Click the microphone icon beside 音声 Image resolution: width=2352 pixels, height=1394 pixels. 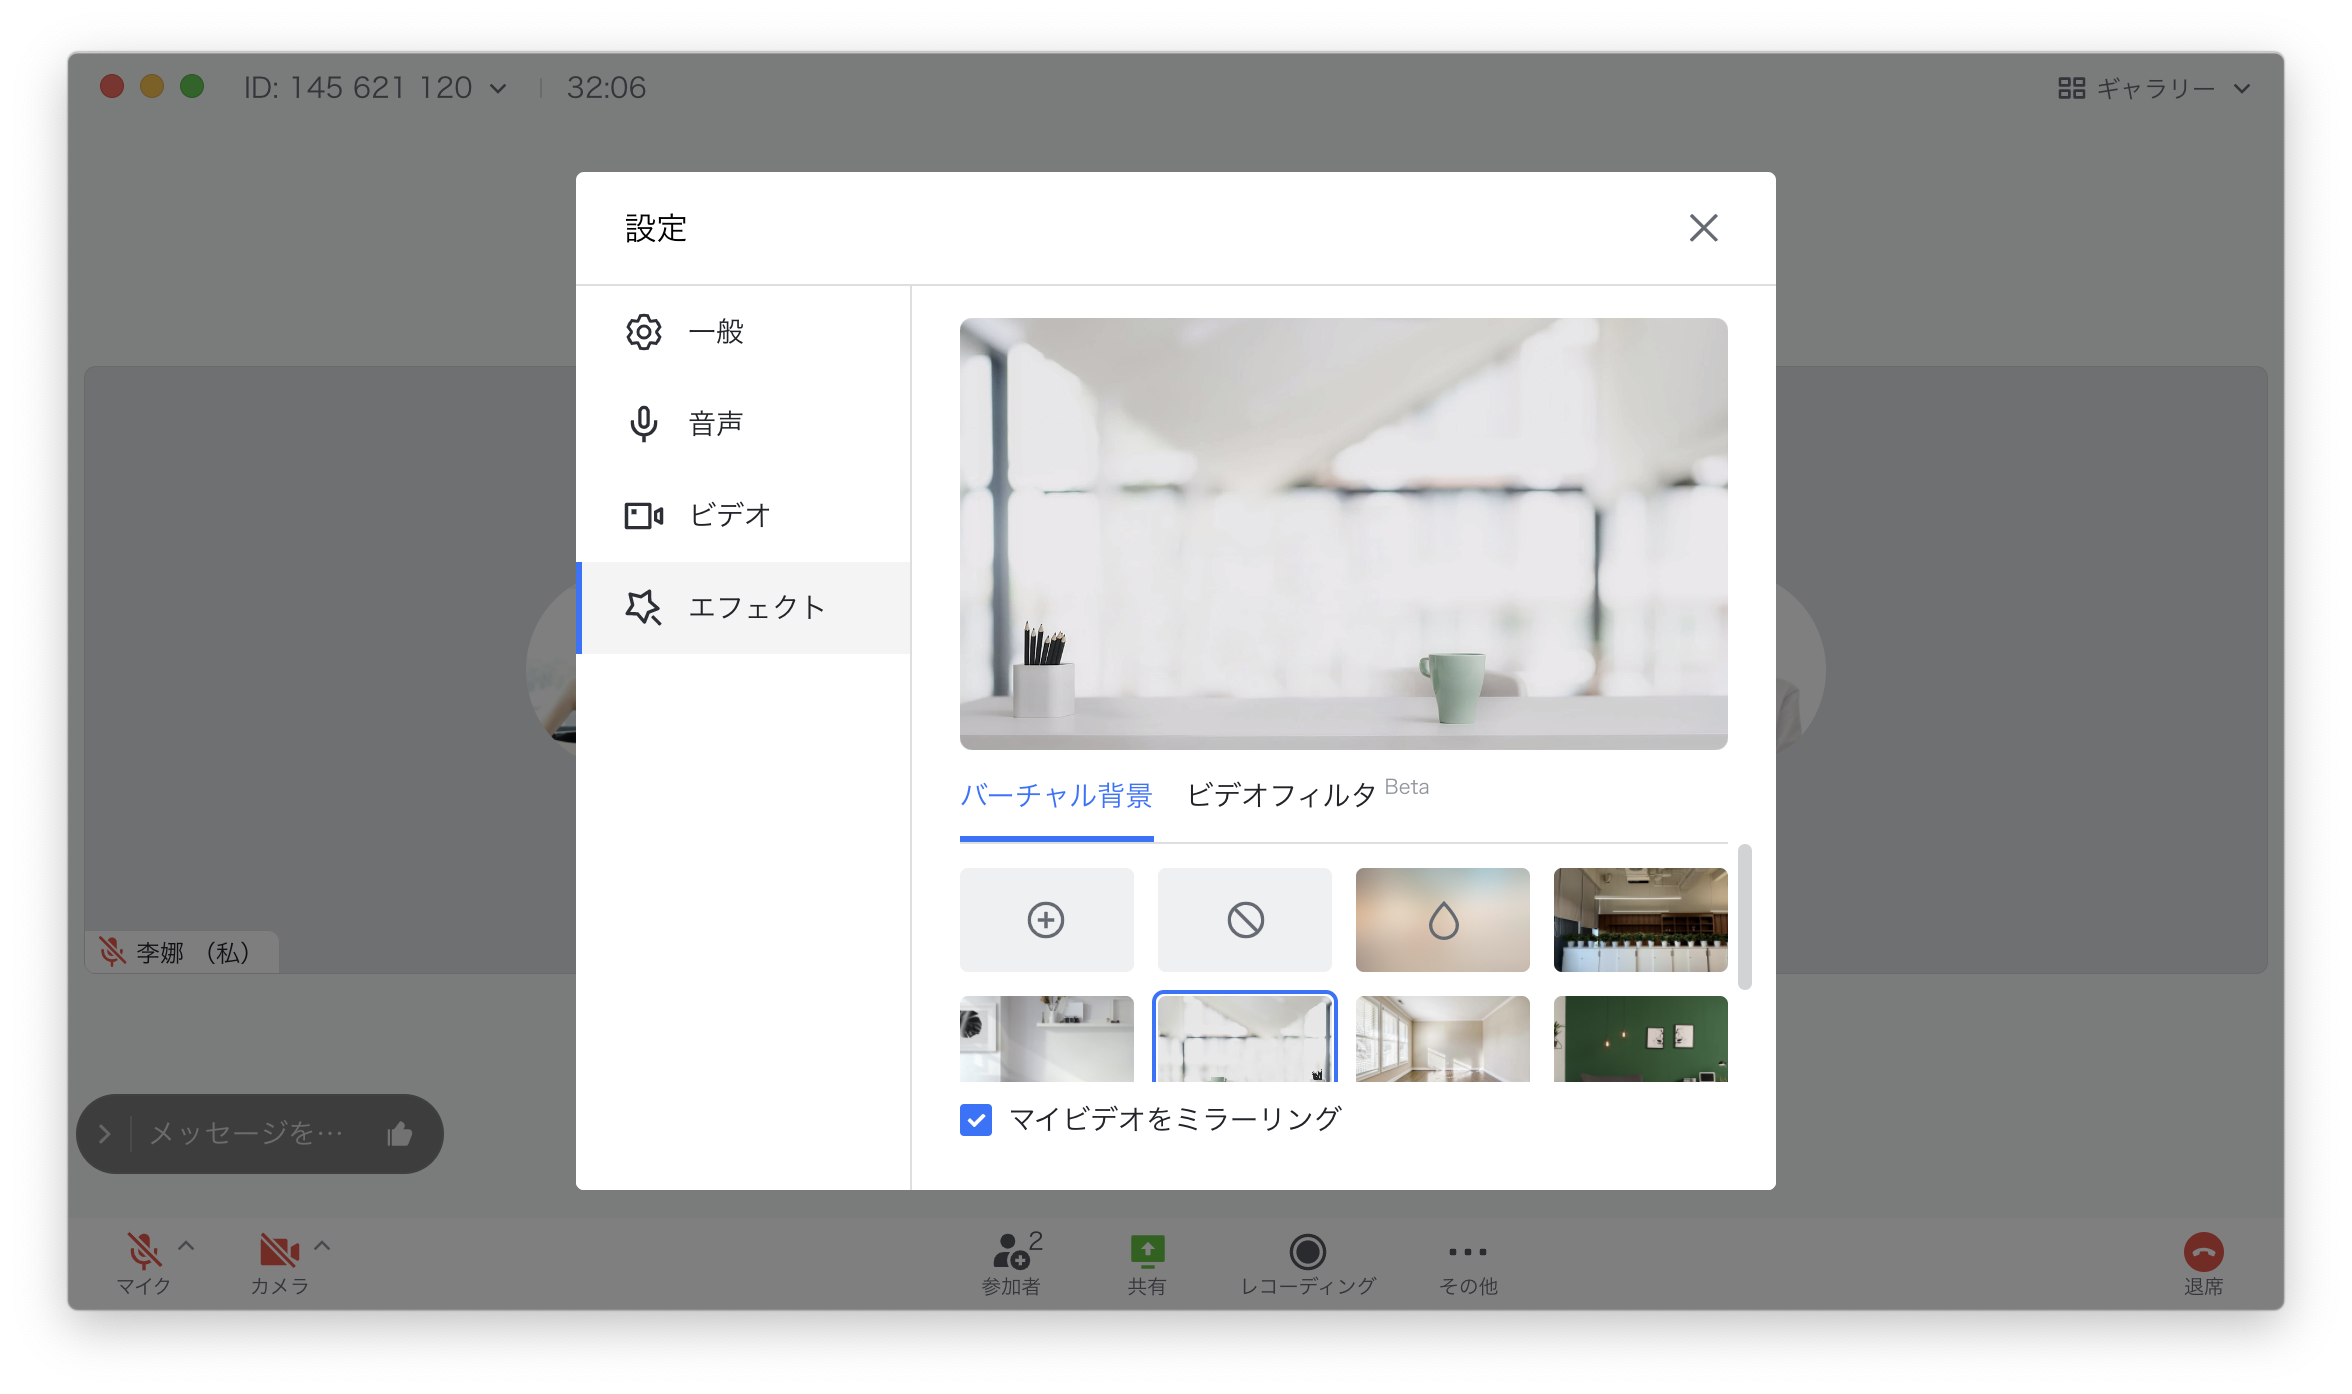(643, 424)
